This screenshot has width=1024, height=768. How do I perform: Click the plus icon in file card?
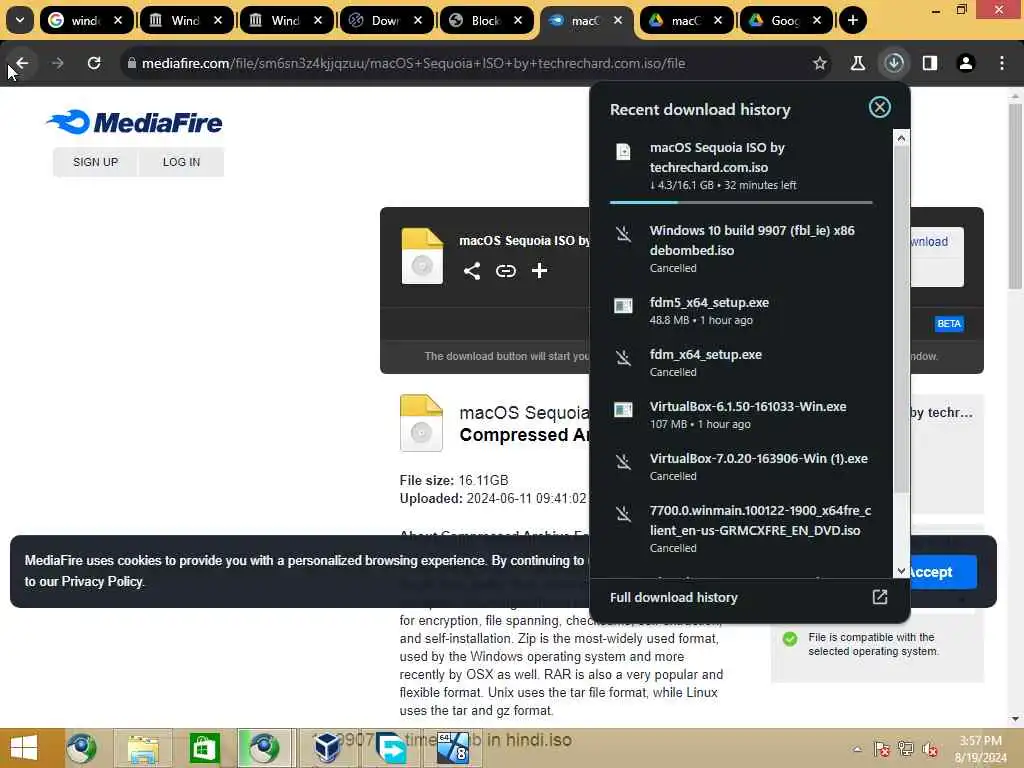(539, 270)
